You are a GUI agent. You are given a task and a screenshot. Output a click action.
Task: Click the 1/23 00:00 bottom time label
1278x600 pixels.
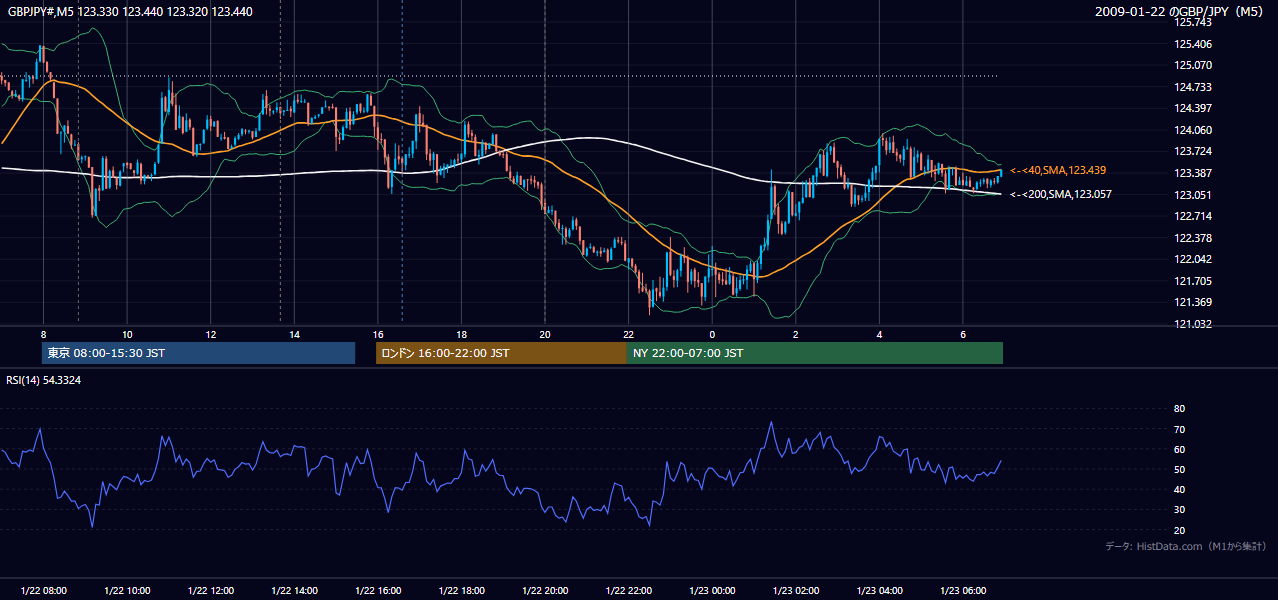coord(712,591)
